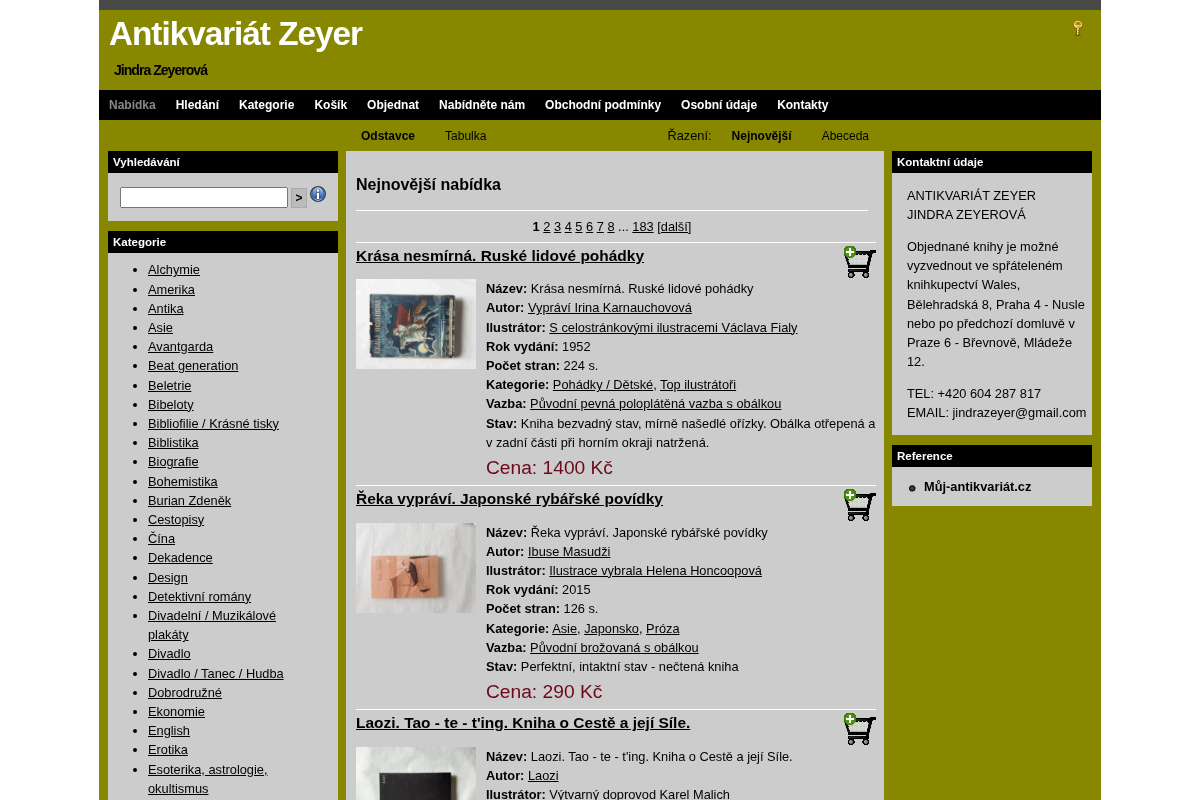Open Krása nesmírná book title link

pos(500,255)
